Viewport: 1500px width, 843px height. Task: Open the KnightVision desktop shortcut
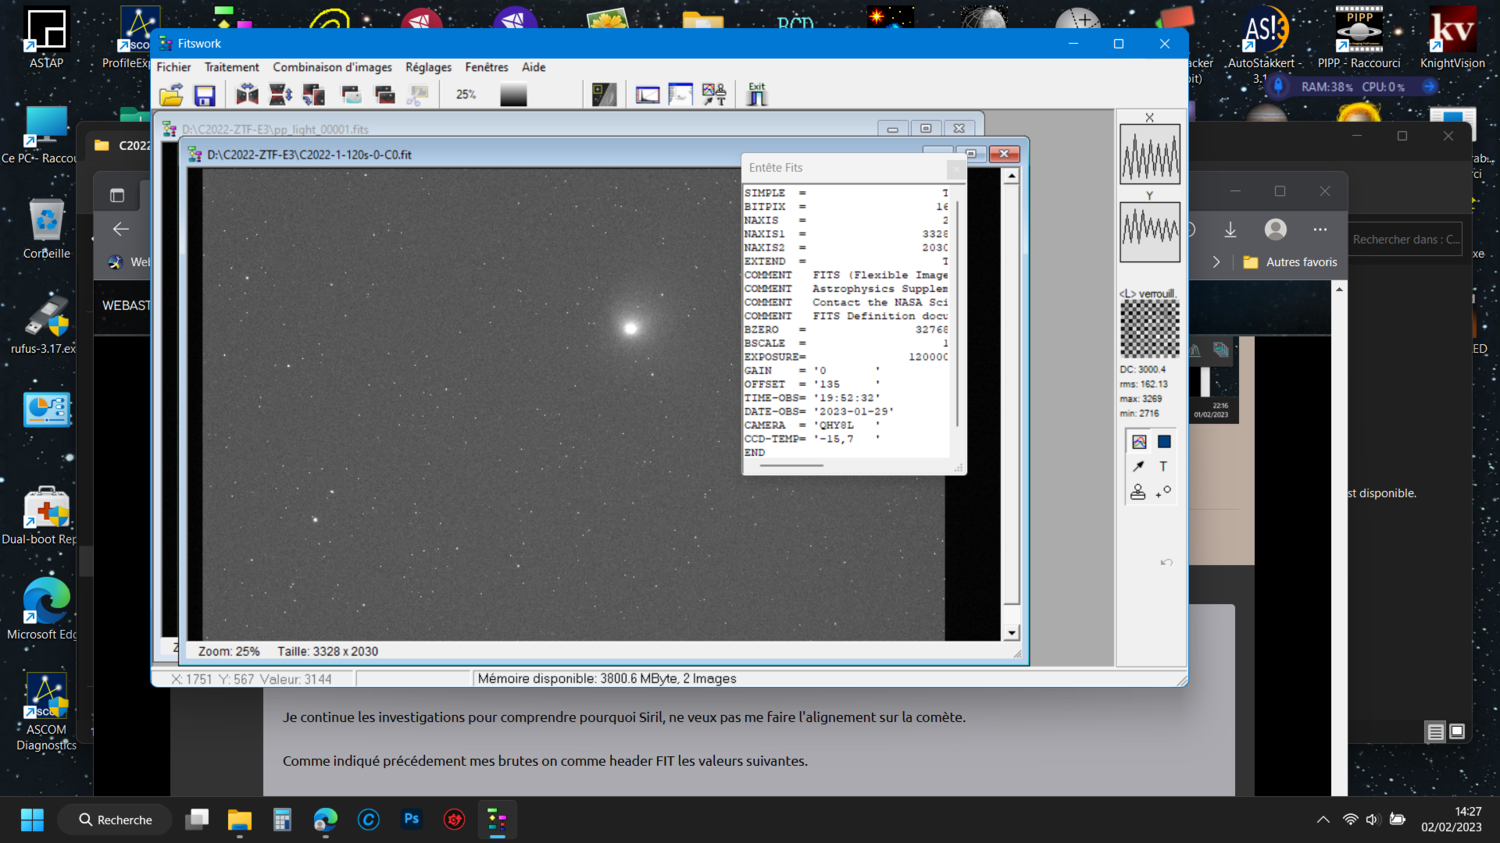[x=1452, y=39]
